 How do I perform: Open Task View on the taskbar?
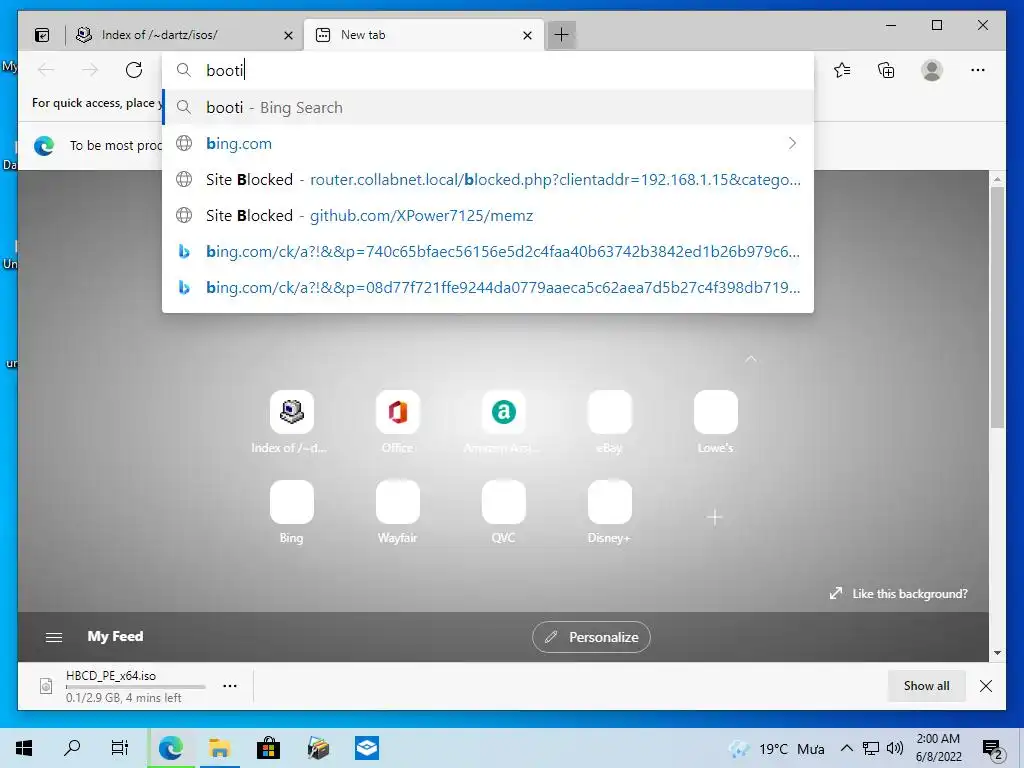[x=120, y=748]
